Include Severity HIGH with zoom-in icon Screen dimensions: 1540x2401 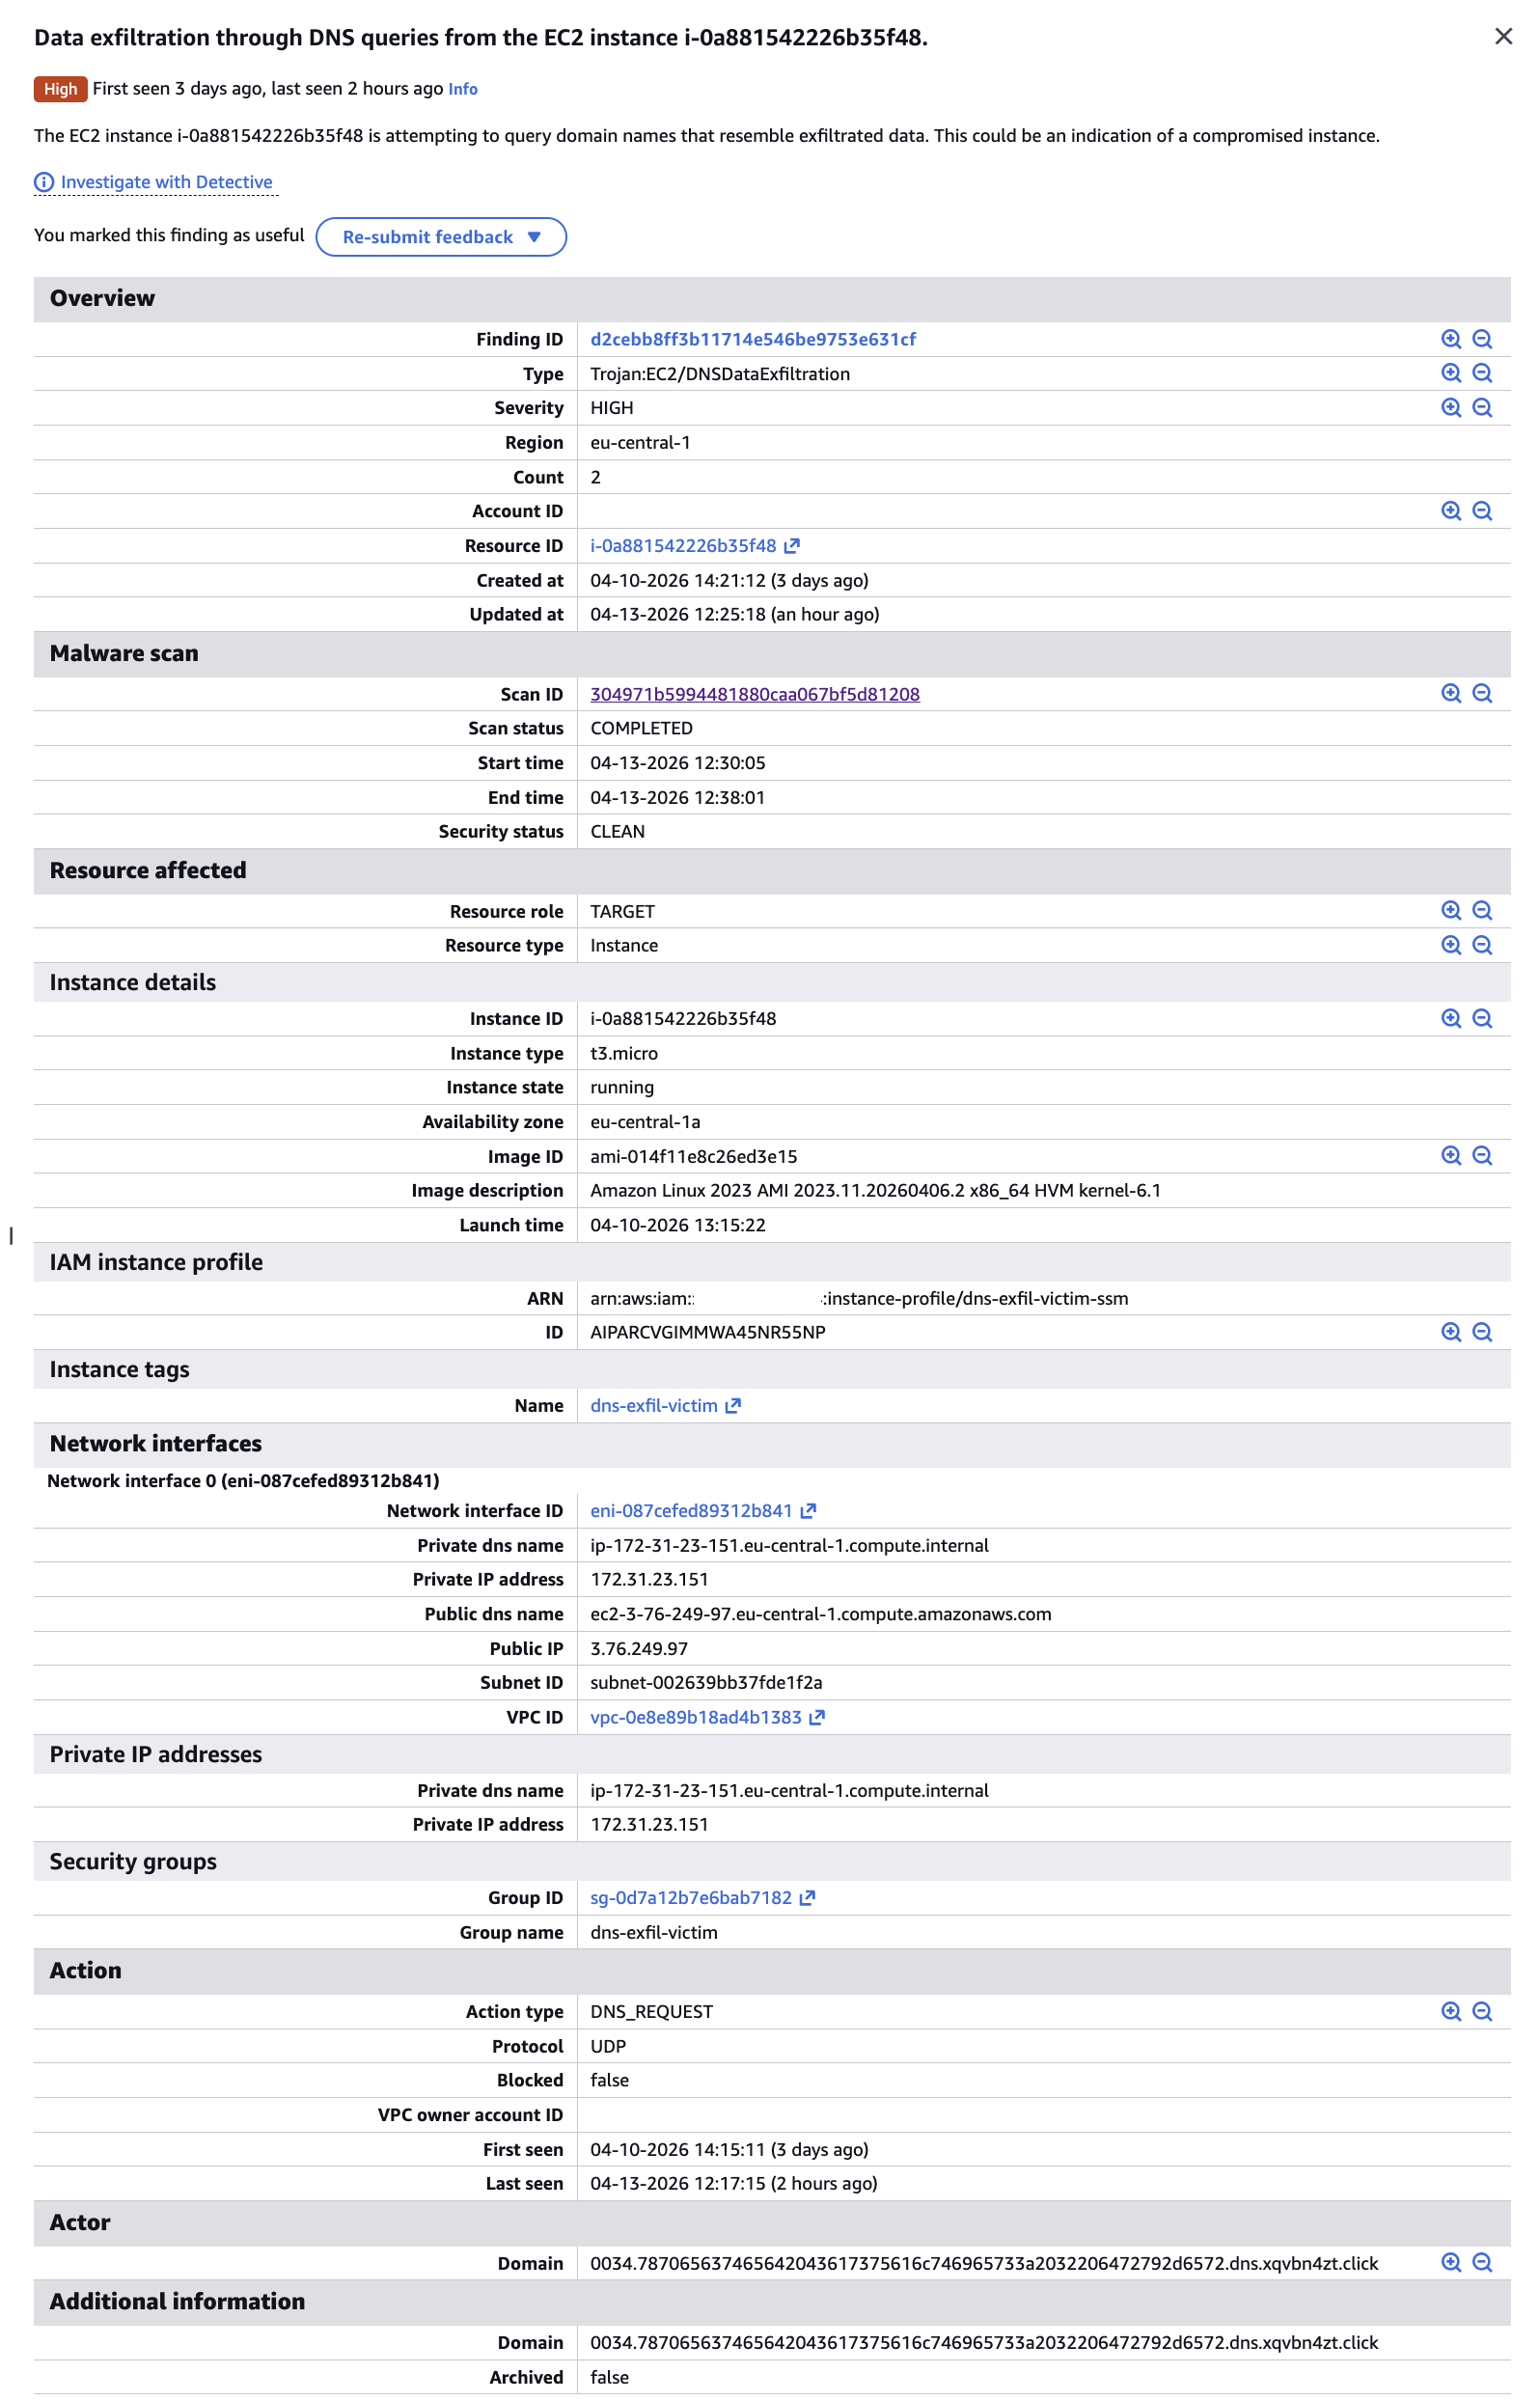(x=1451, y=408)
